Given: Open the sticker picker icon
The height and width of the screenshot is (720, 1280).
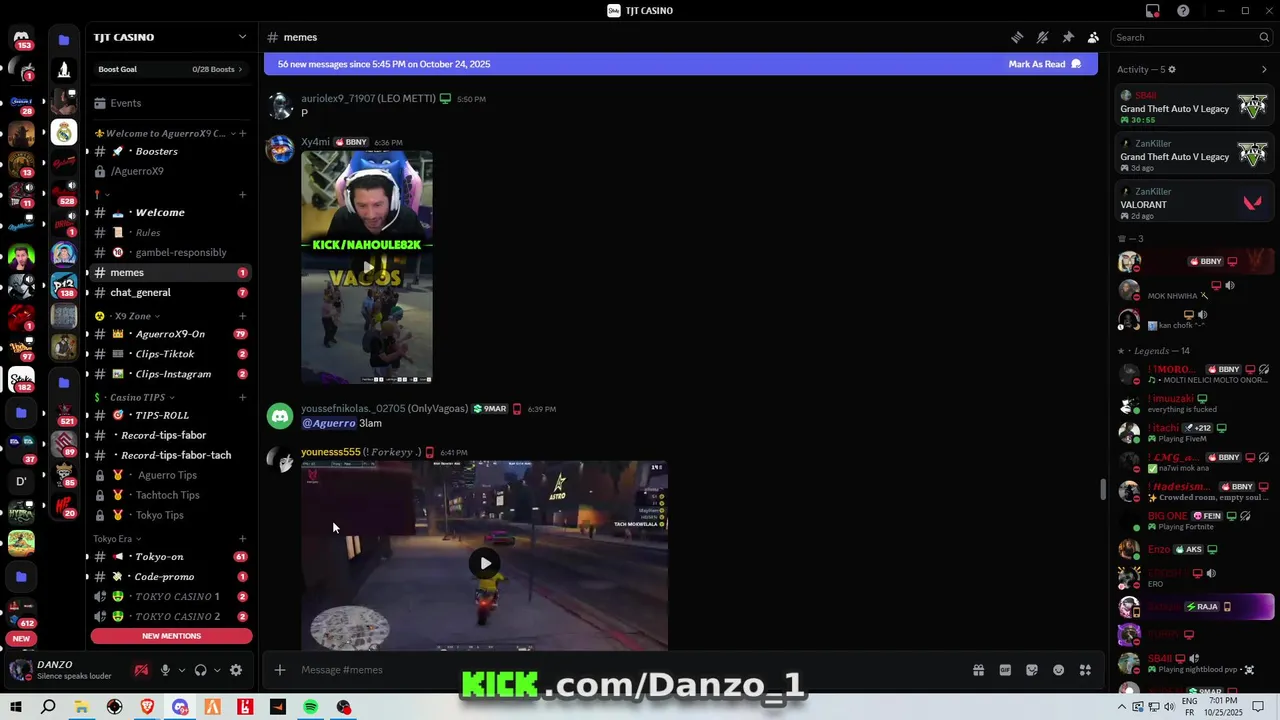Looking at the screenshot, I should [x=1032, y=670].
